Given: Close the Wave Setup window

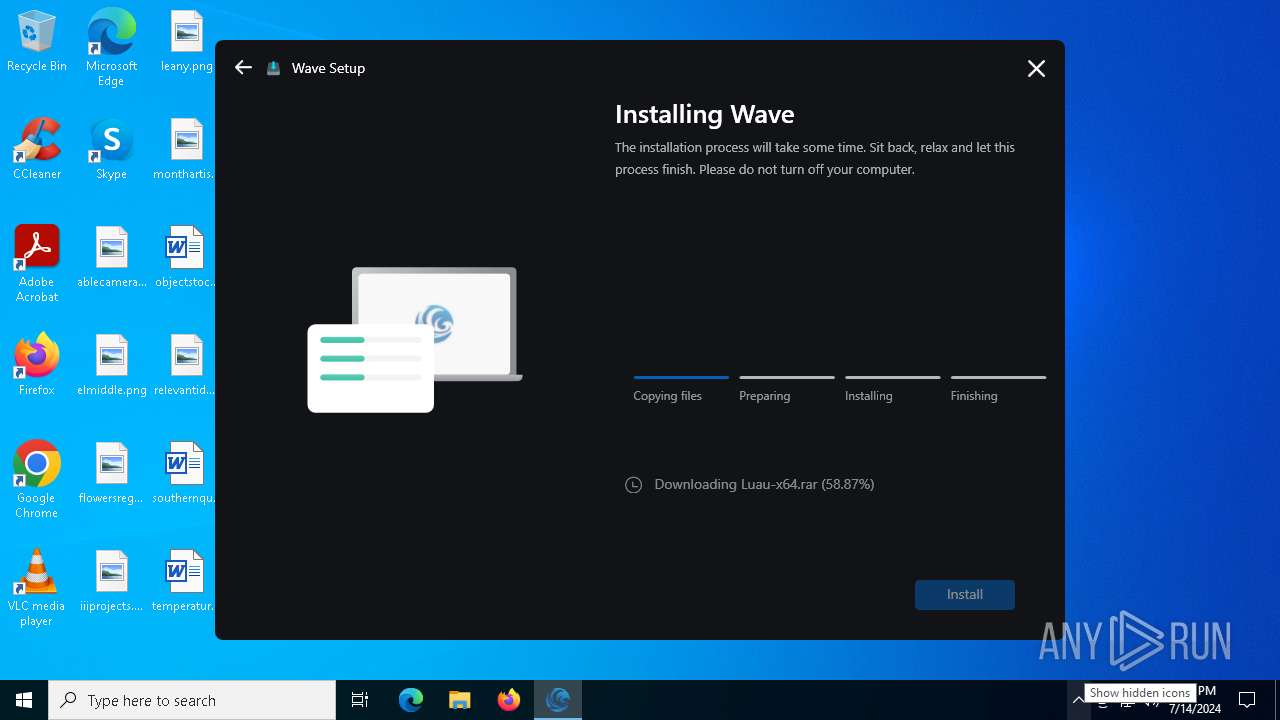Looking at the screenshot, I should point(1036,68).
